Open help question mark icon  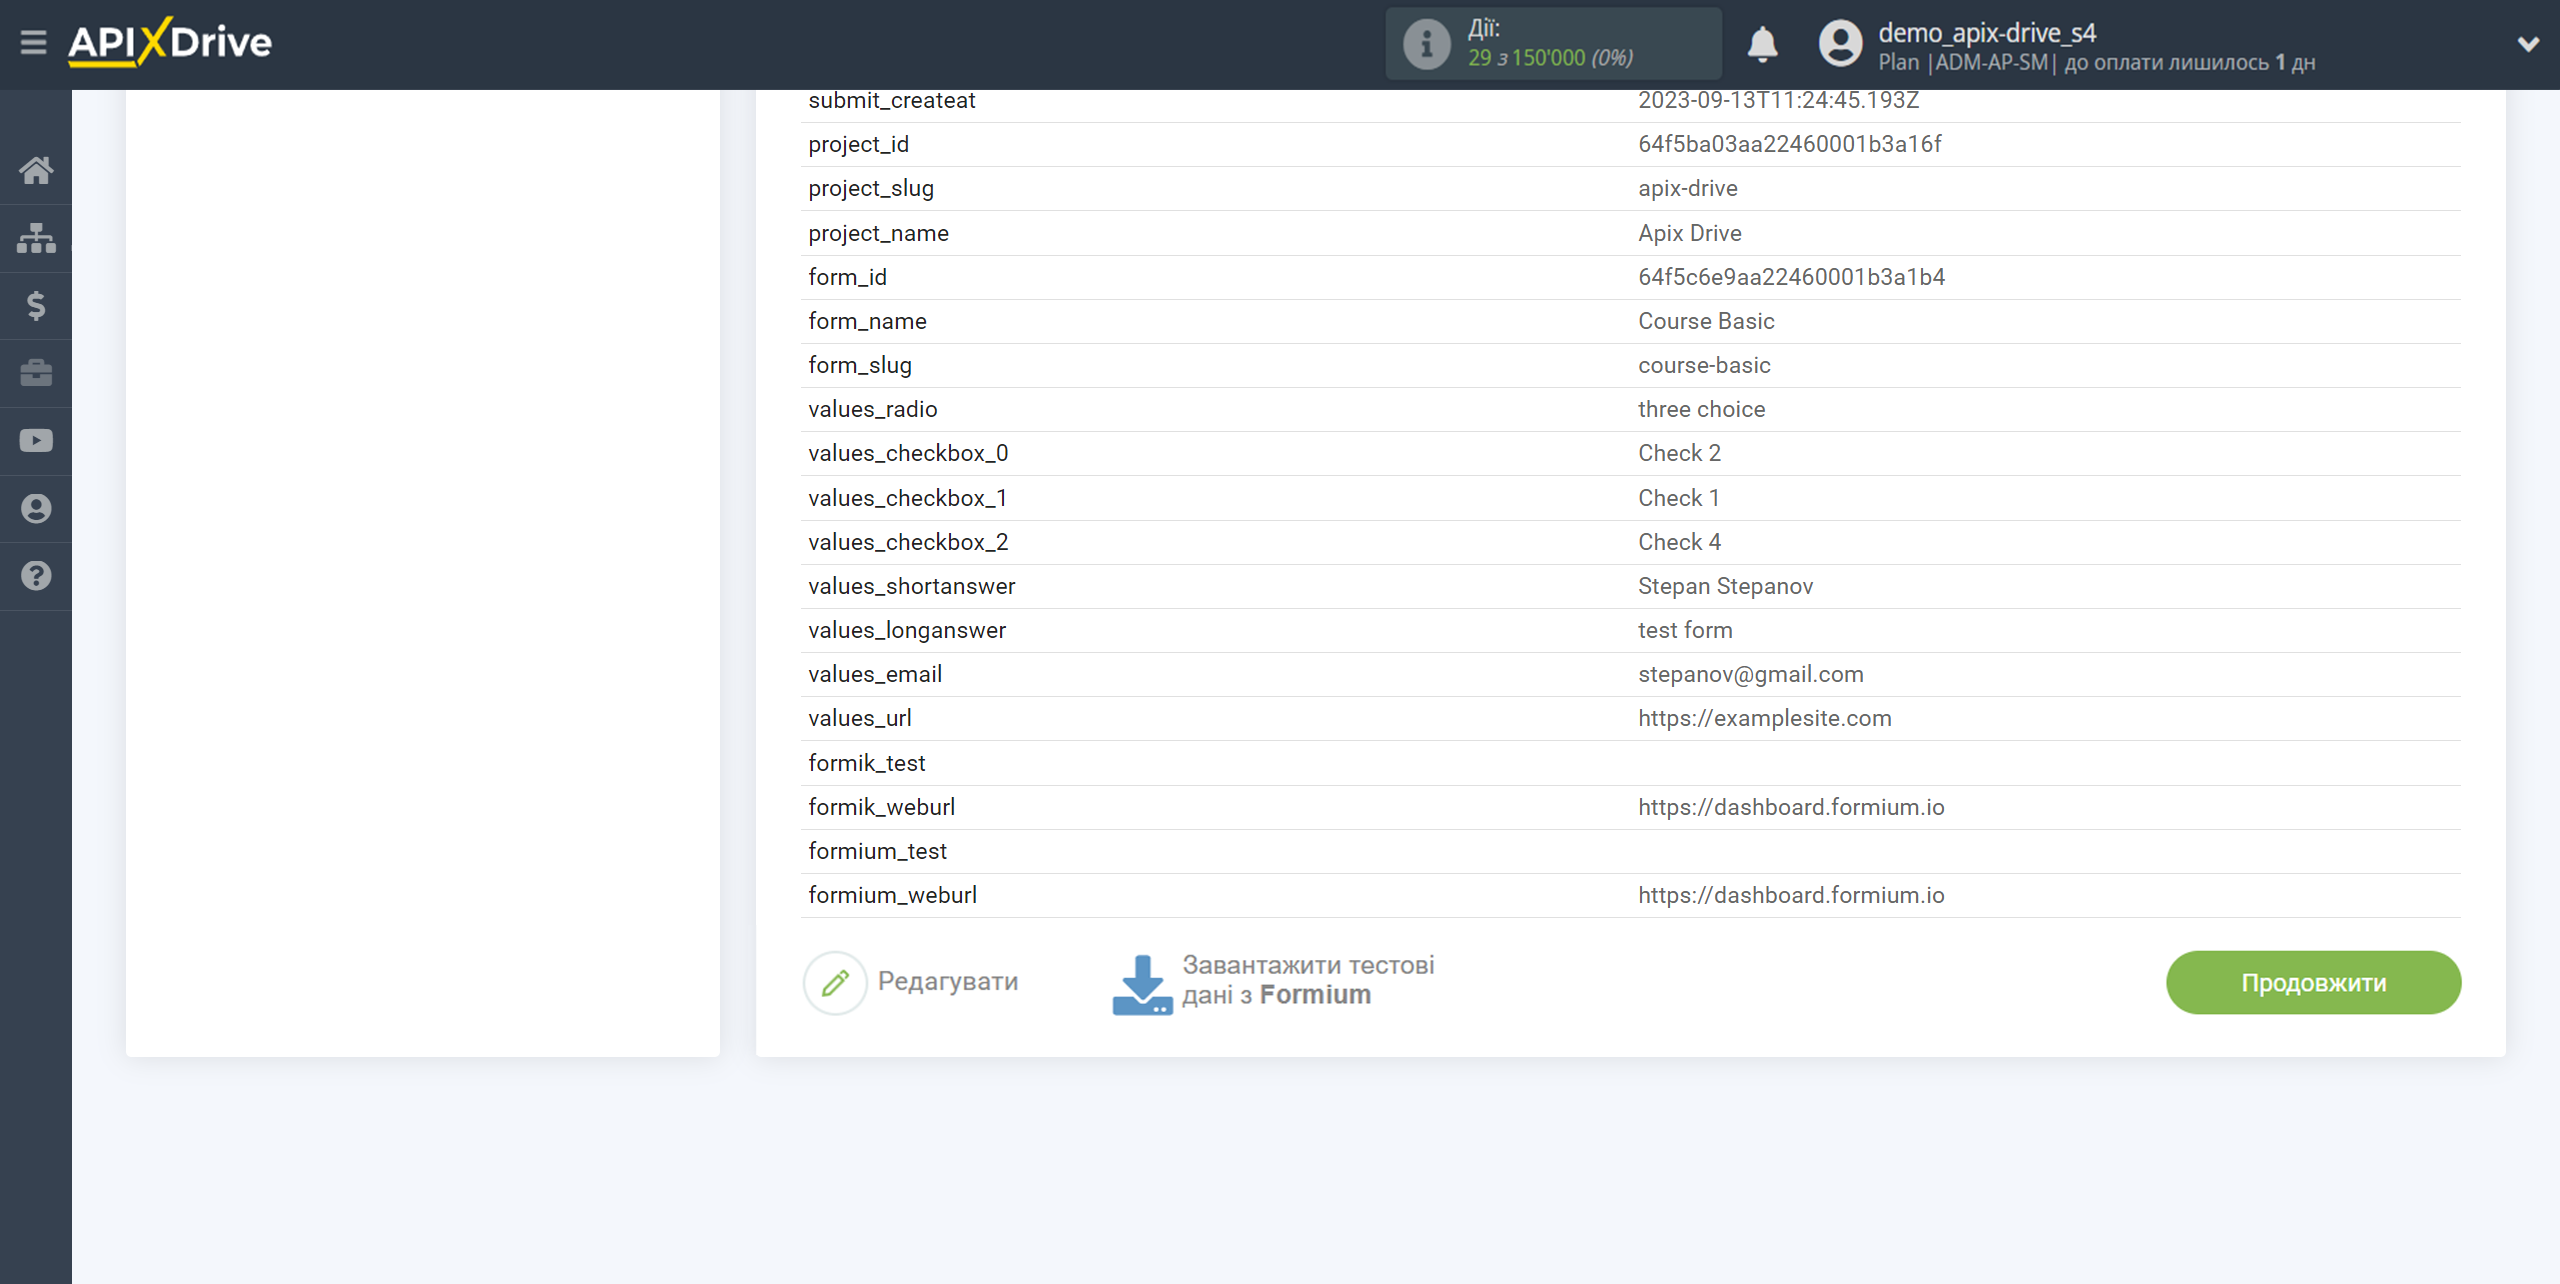(36, 576)
